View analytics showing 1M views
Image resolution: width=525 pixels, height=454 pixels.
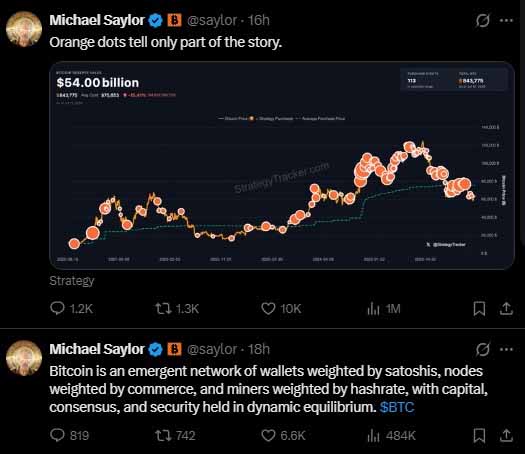pyautogui.click(x=384, y=308)
